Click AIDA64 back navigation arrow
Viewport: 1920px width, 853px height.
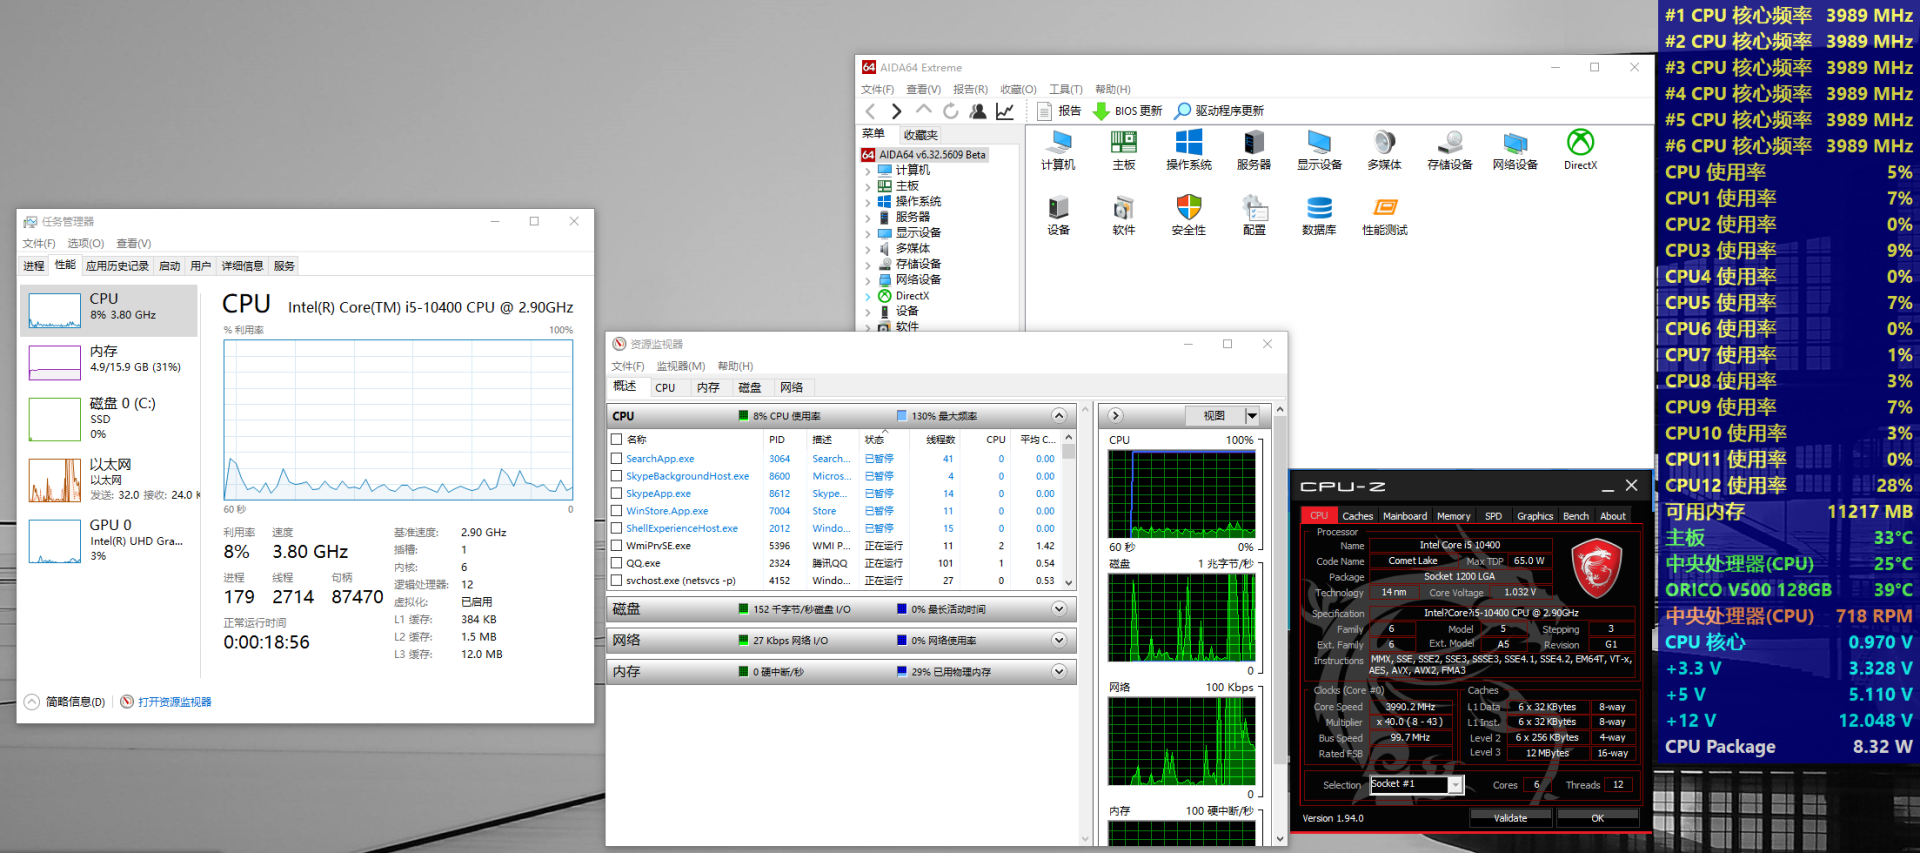pos(870,111)
